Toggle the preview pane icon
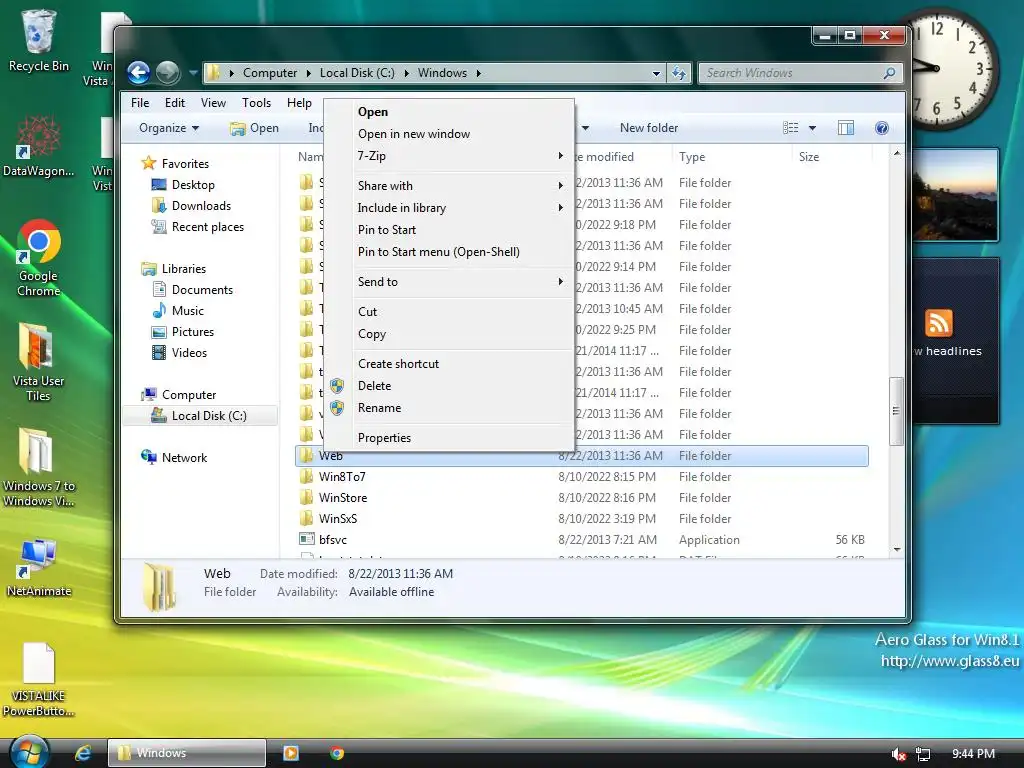This screenshot has width=1024, height=768. (x=846, y=128)
